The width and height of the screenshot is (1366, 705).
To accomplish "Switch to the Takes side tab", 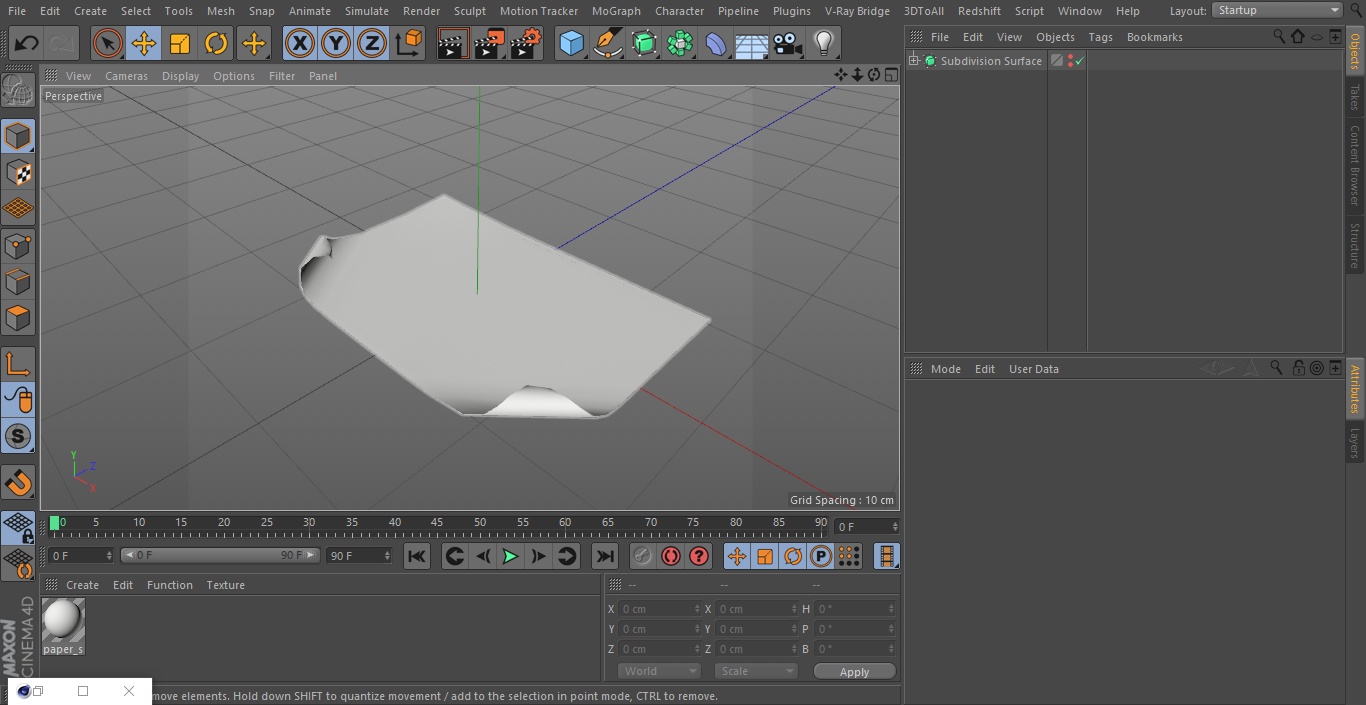I will [1355, 97].
